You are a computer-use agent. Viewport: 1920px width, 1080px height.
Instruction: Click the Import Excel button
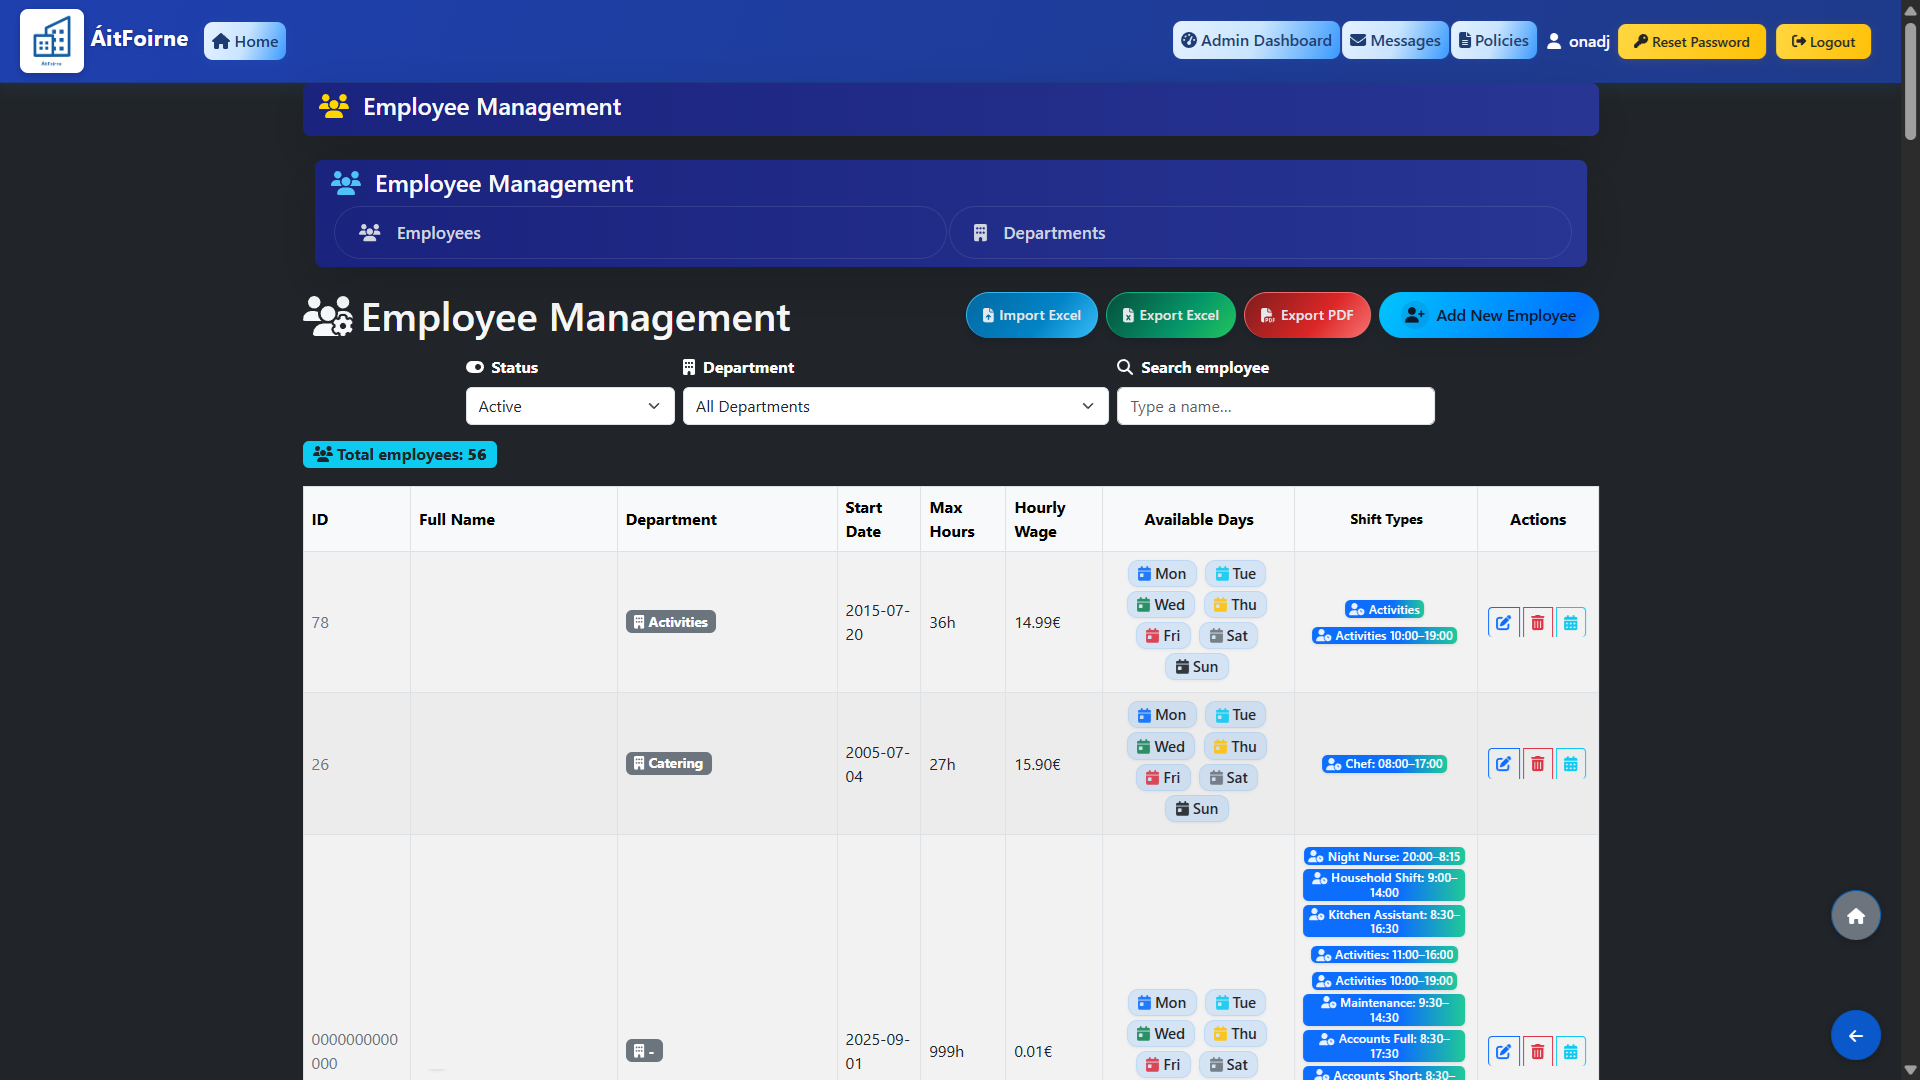[1031, 315]
